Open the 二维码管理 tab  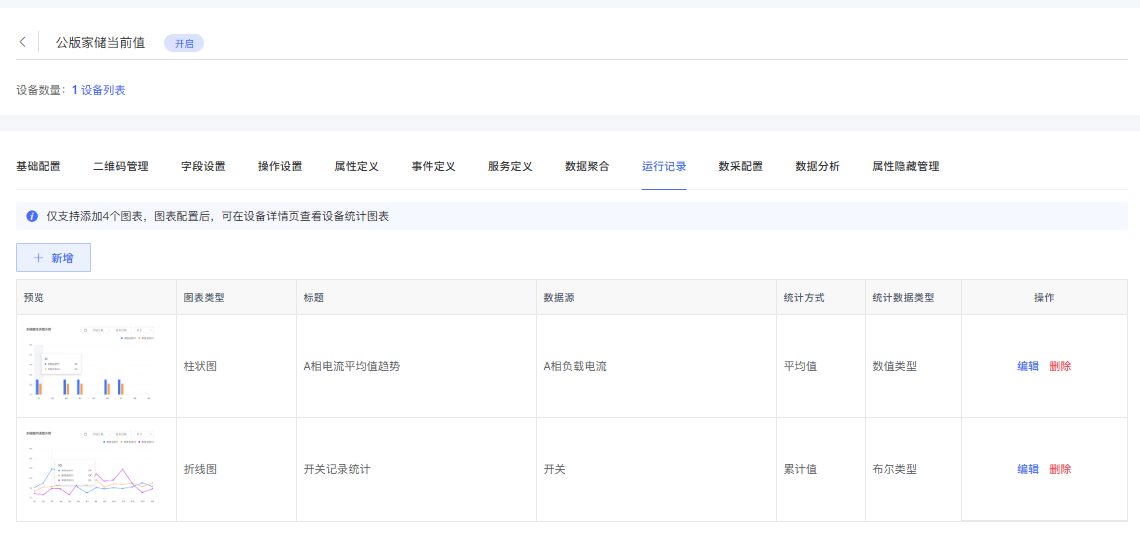point(121,166)
